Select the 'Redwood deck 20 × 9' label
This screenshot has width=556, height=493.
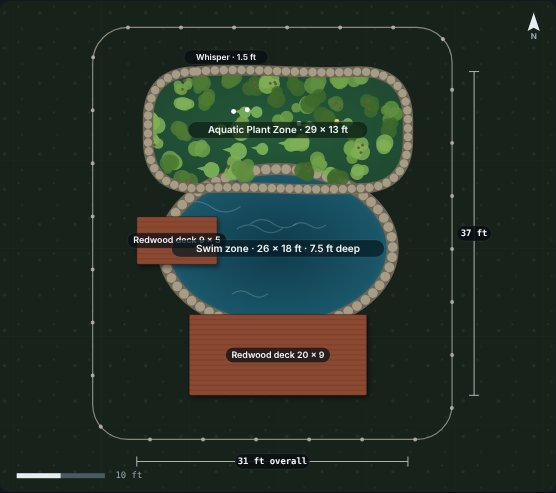[x=278, y=355]
